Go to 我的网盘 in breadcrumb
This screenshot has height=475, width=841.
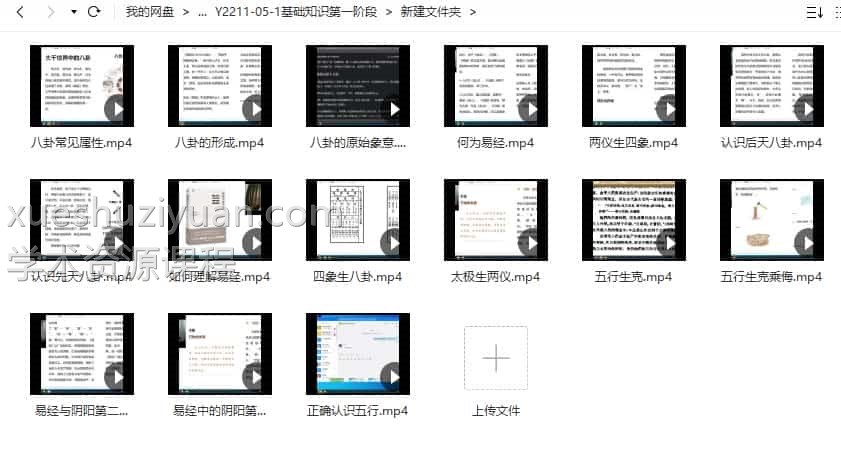[x=149, y=12]
